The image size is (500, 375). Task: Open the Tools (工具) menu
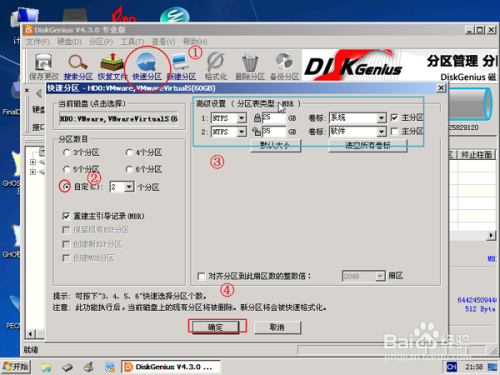tap(132, 42)
